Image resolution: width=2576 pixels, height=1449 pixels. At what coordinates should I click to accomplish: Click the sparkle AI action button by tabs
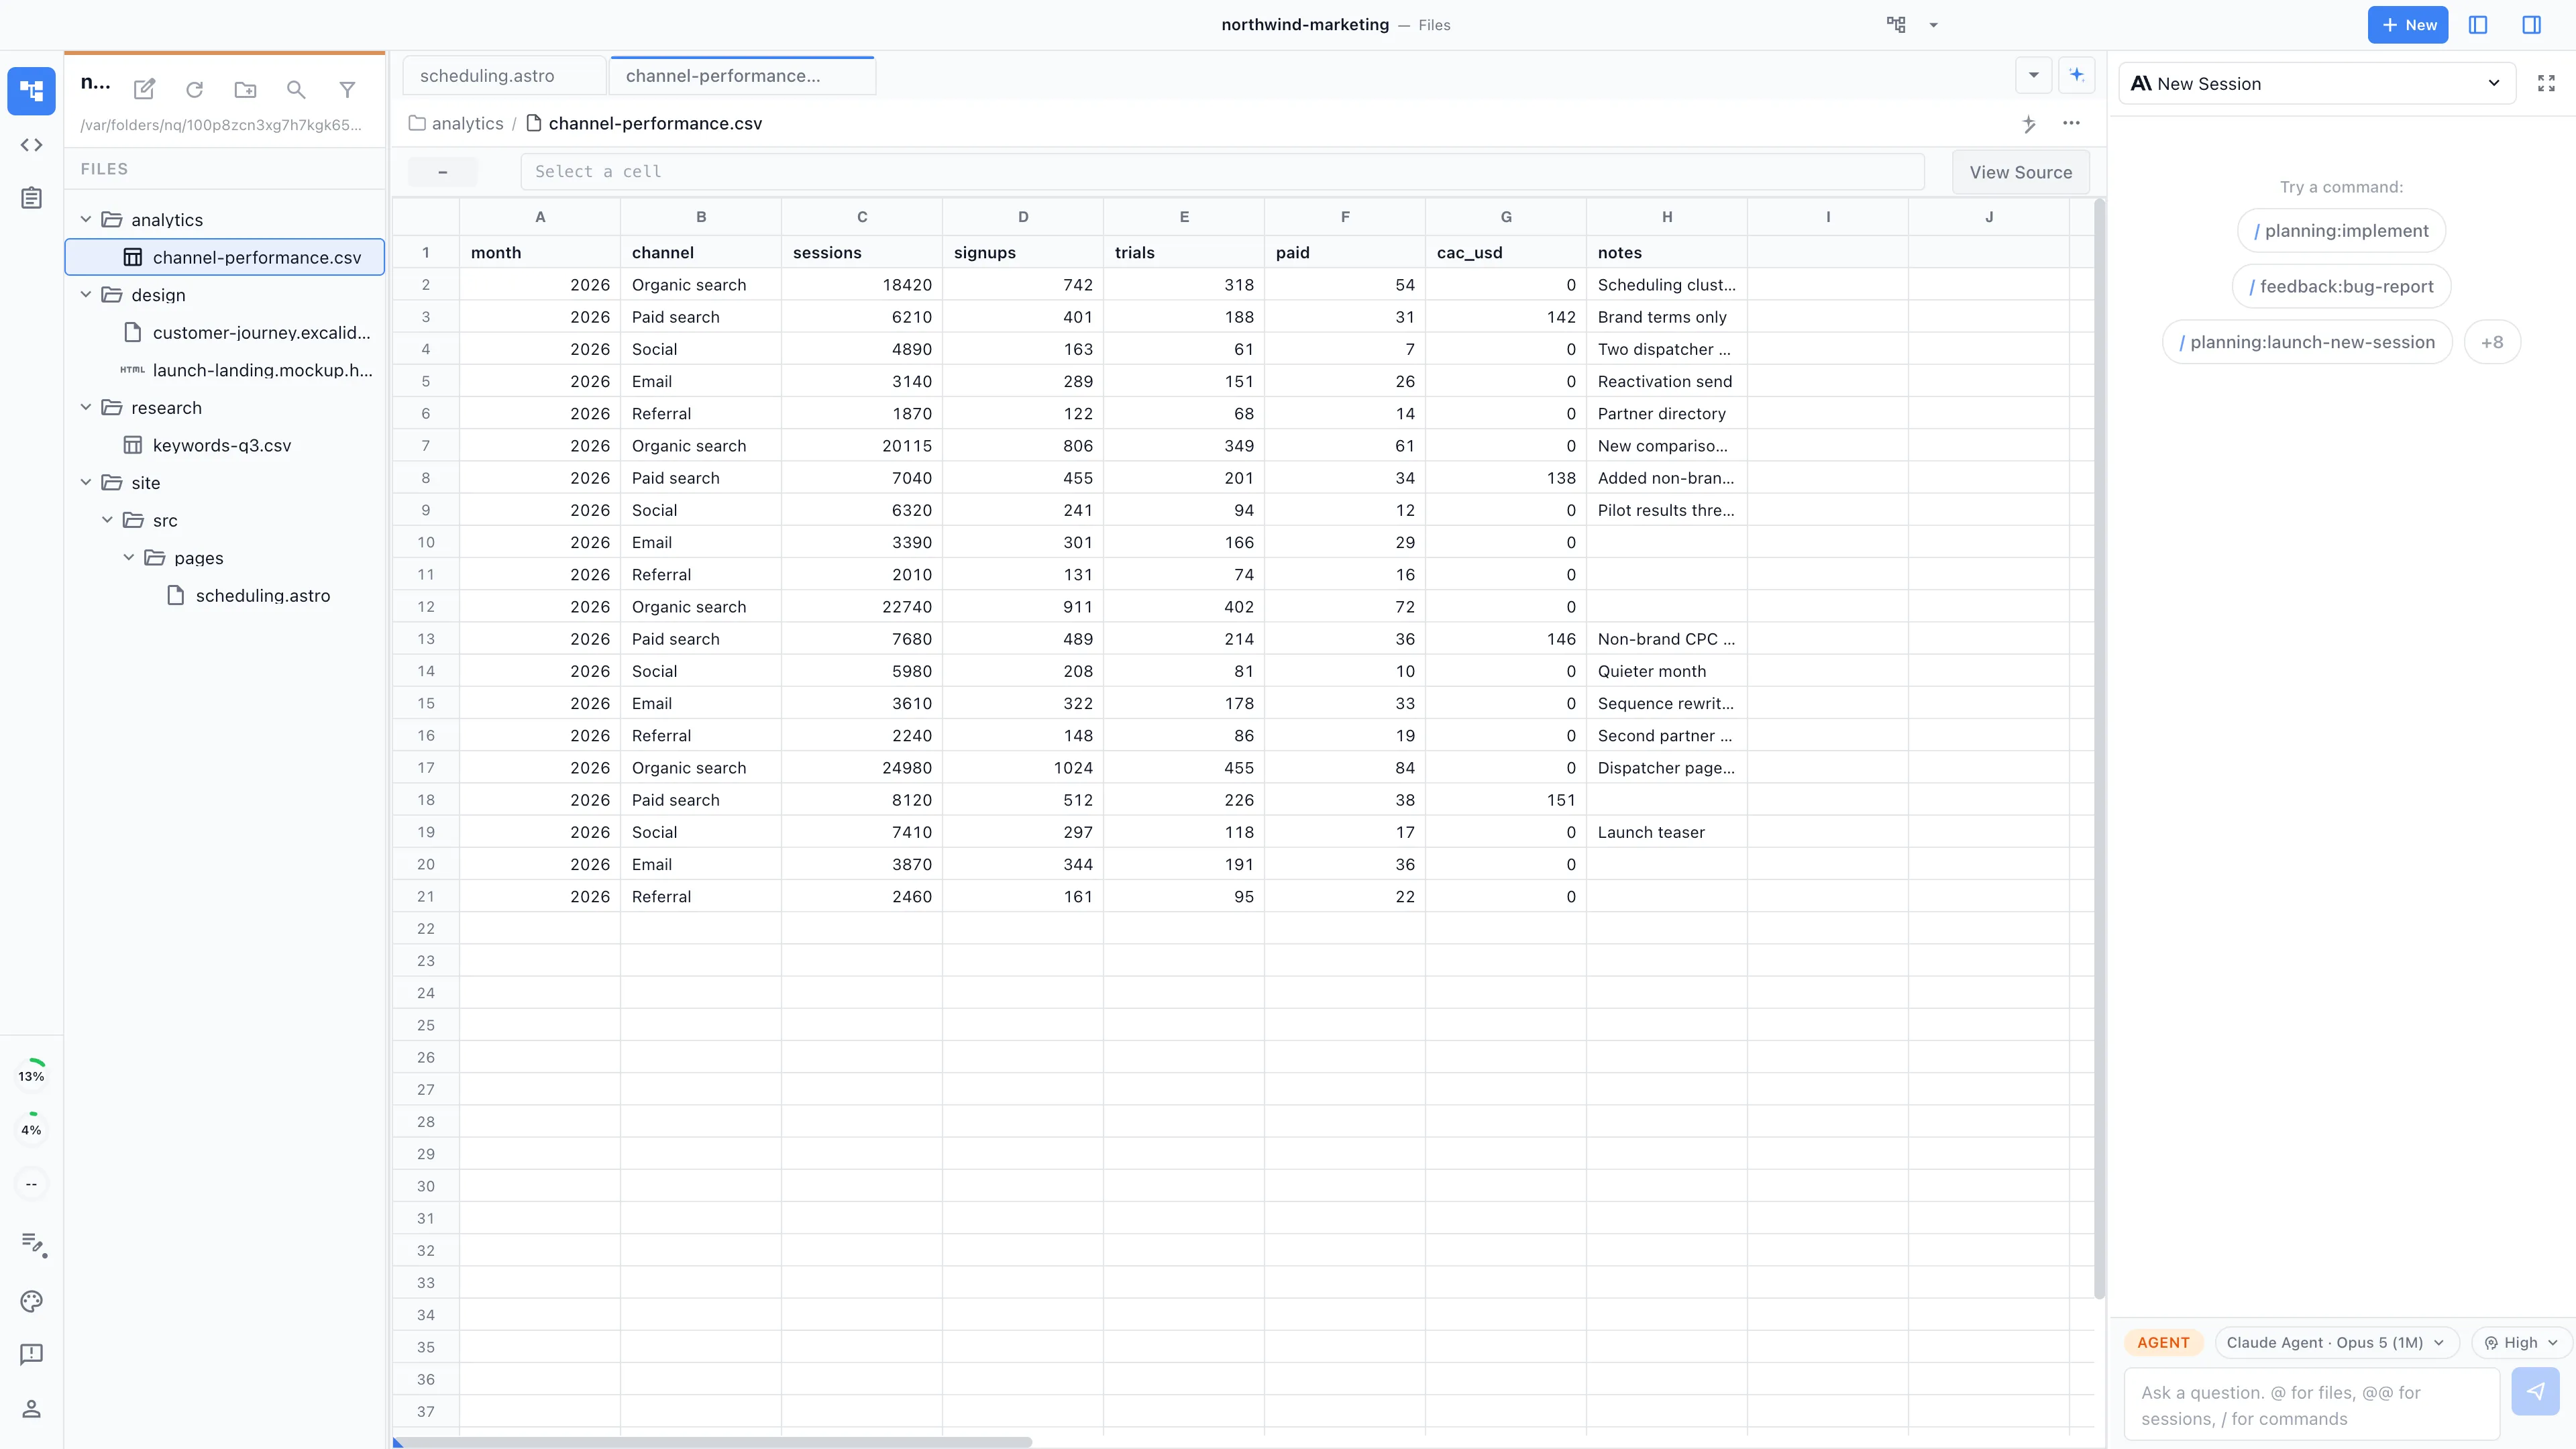coord(2077,75)
